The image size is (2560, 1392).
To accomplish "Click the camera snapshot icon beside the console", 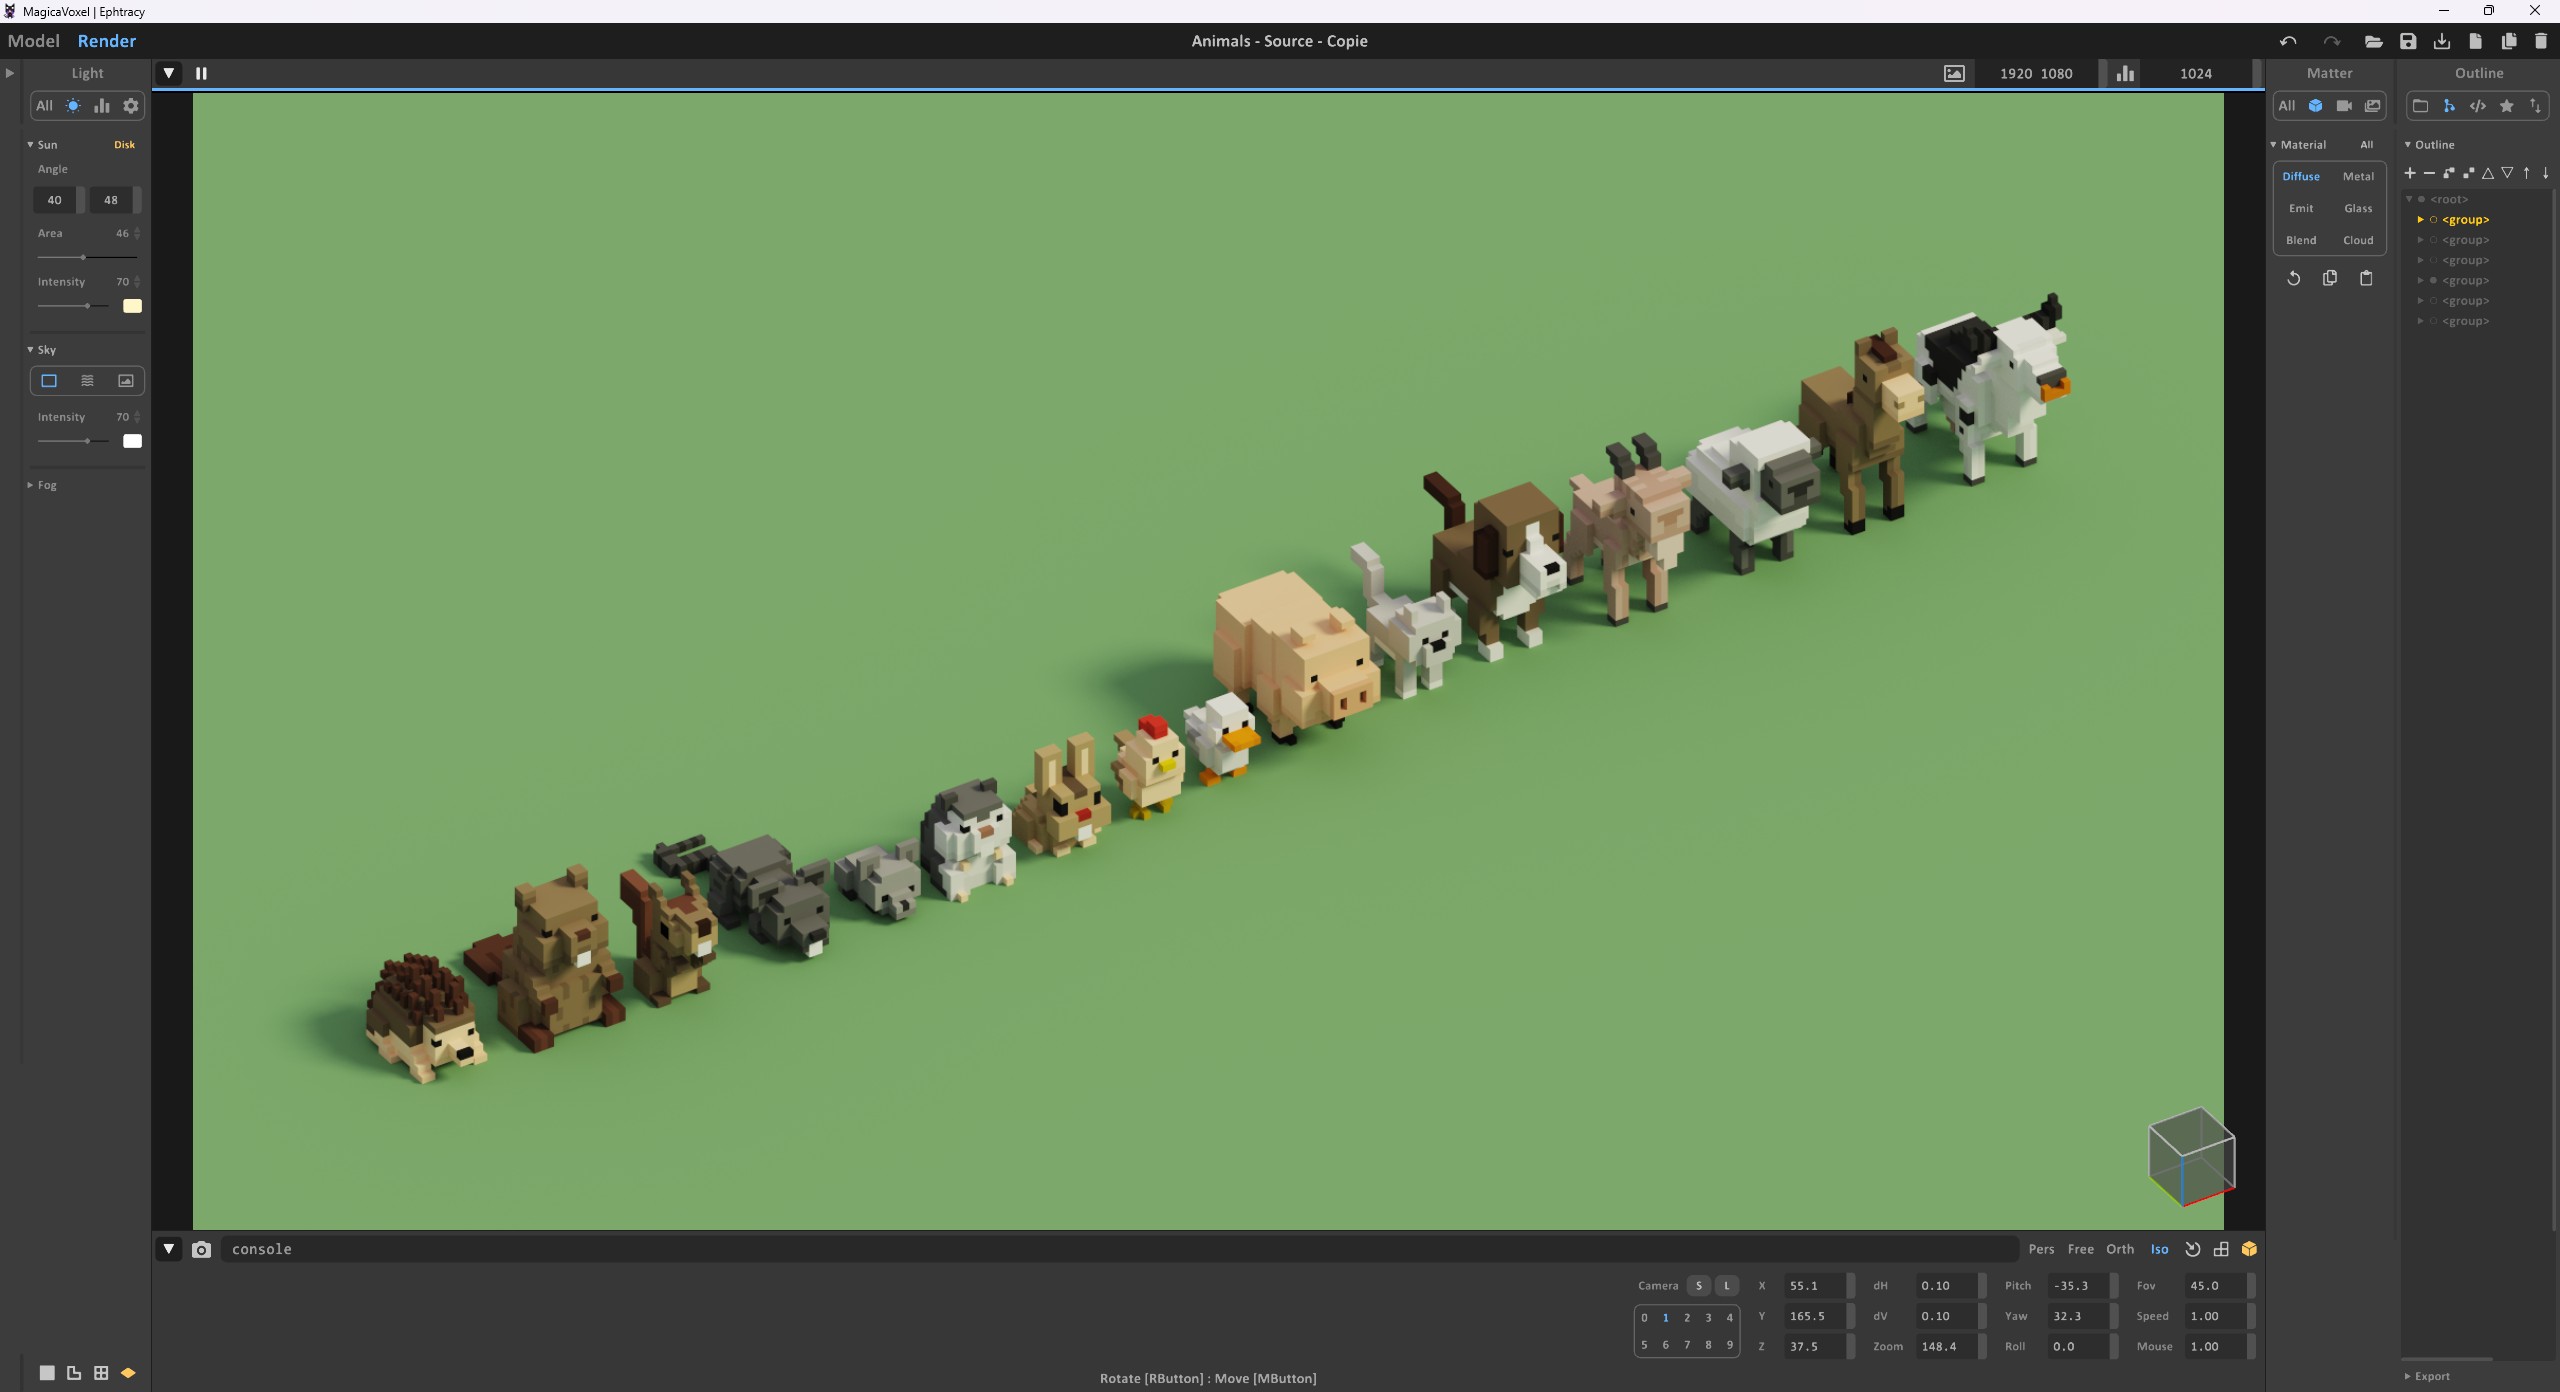I will tap(201, 1249).
